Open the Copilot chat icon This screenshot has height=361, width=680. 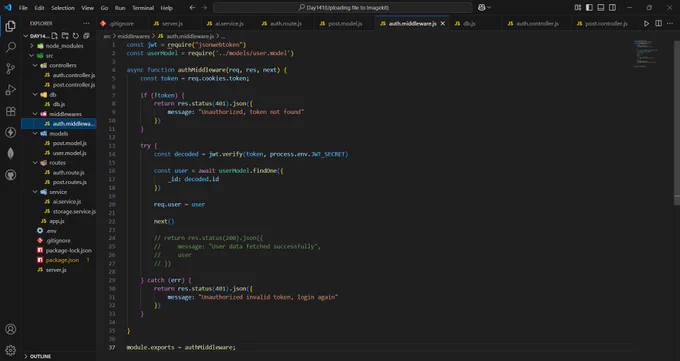click(481, 7)
